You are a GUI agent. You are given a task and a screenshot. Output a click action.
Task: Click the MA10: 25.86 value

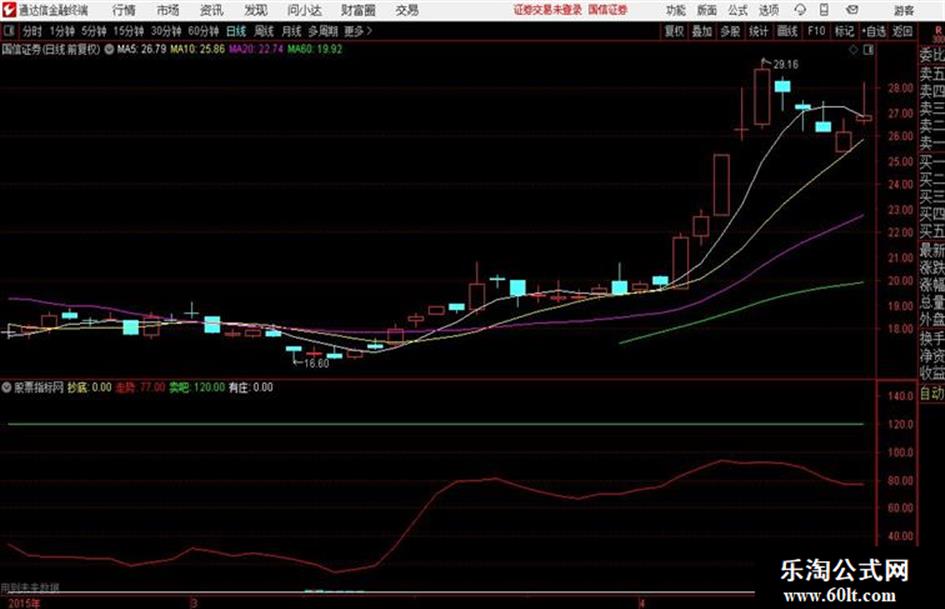[x=198, y=49]
